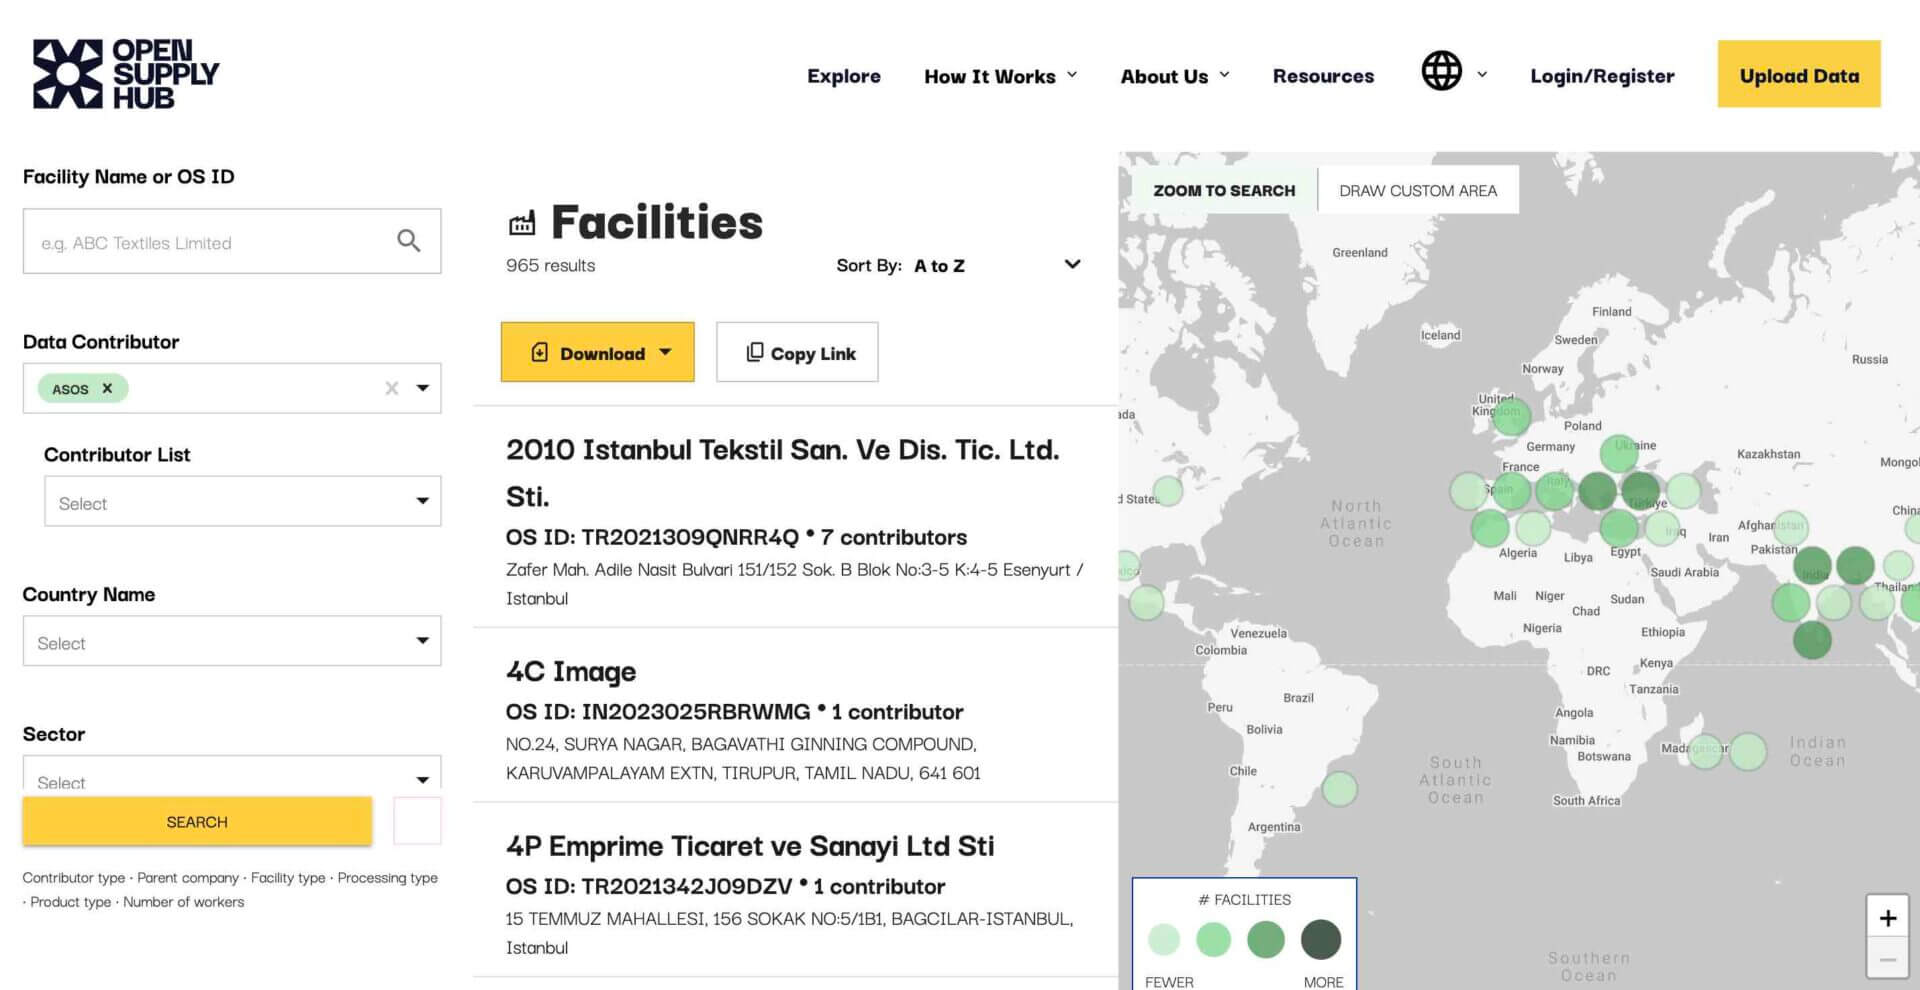Open the language globe selector
The height and width of the screenshot is (990, 1920).
click(x=1442, y=73)
